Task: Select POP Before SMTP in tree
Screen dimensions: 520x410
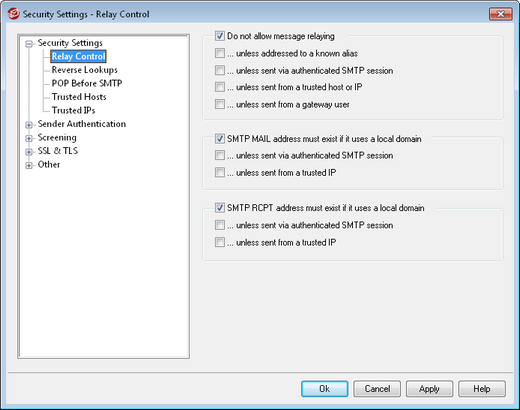Action: click(87, 83)
